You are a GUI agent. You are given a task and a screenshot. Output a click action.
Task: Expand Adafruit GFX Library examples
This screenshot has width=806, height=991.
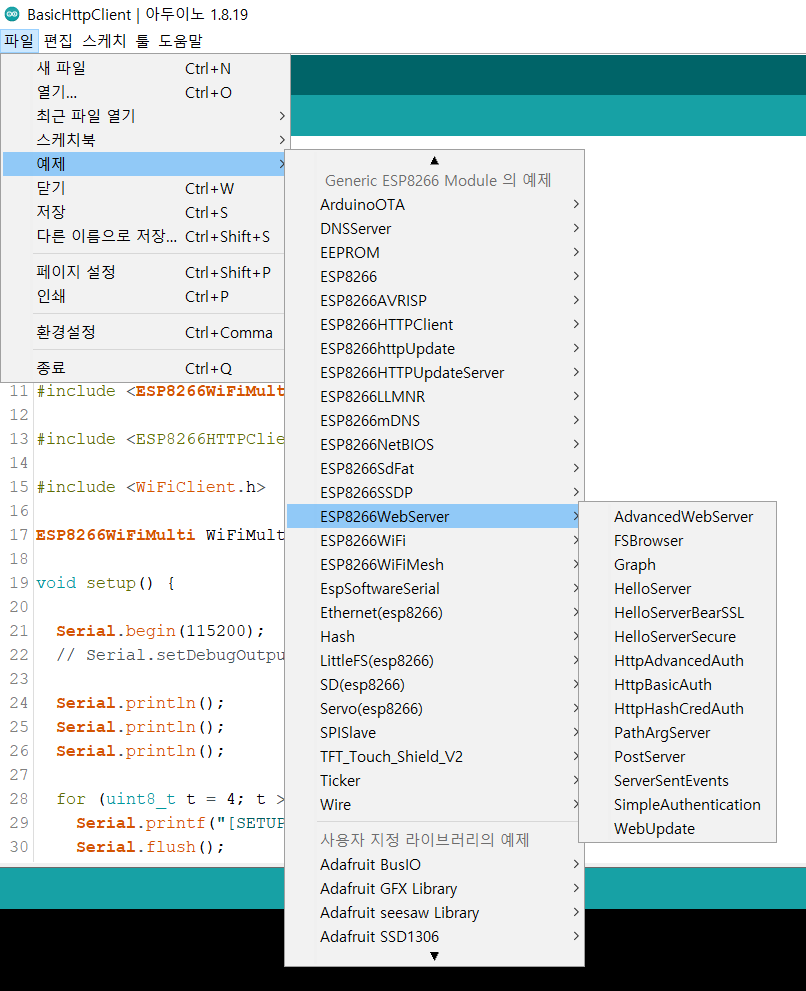[434, 889]
